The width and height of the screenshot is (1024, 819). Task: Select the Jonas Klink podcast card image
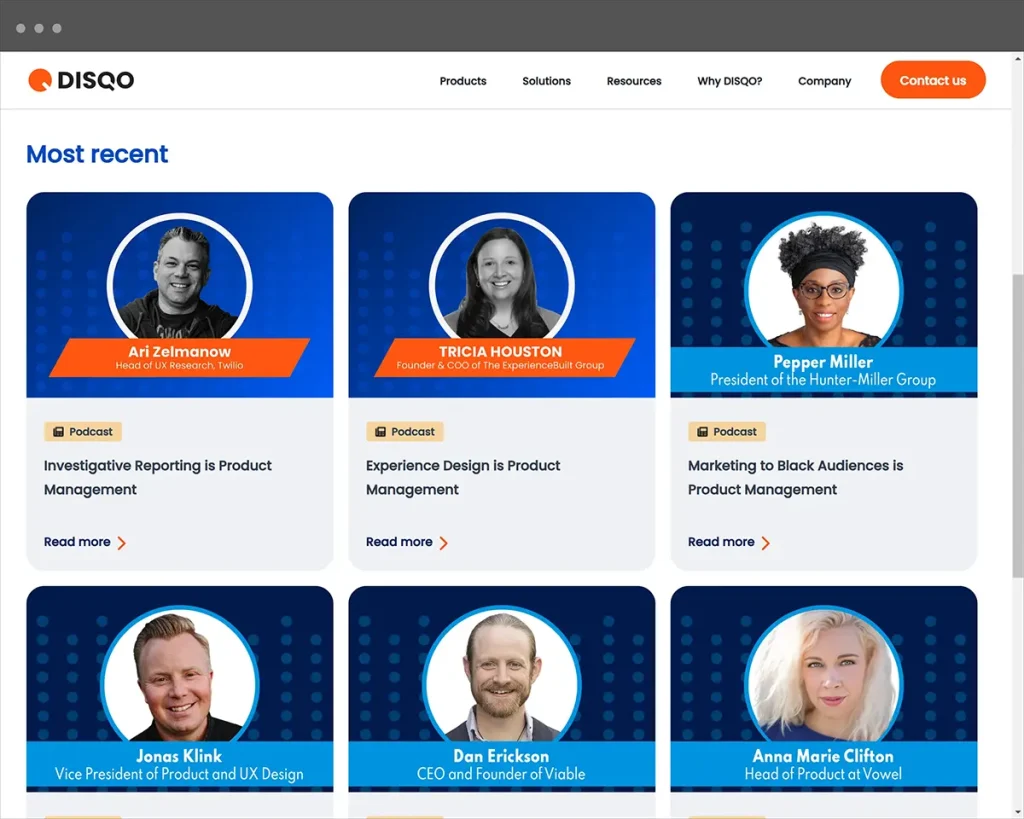(x=180, y=688)
